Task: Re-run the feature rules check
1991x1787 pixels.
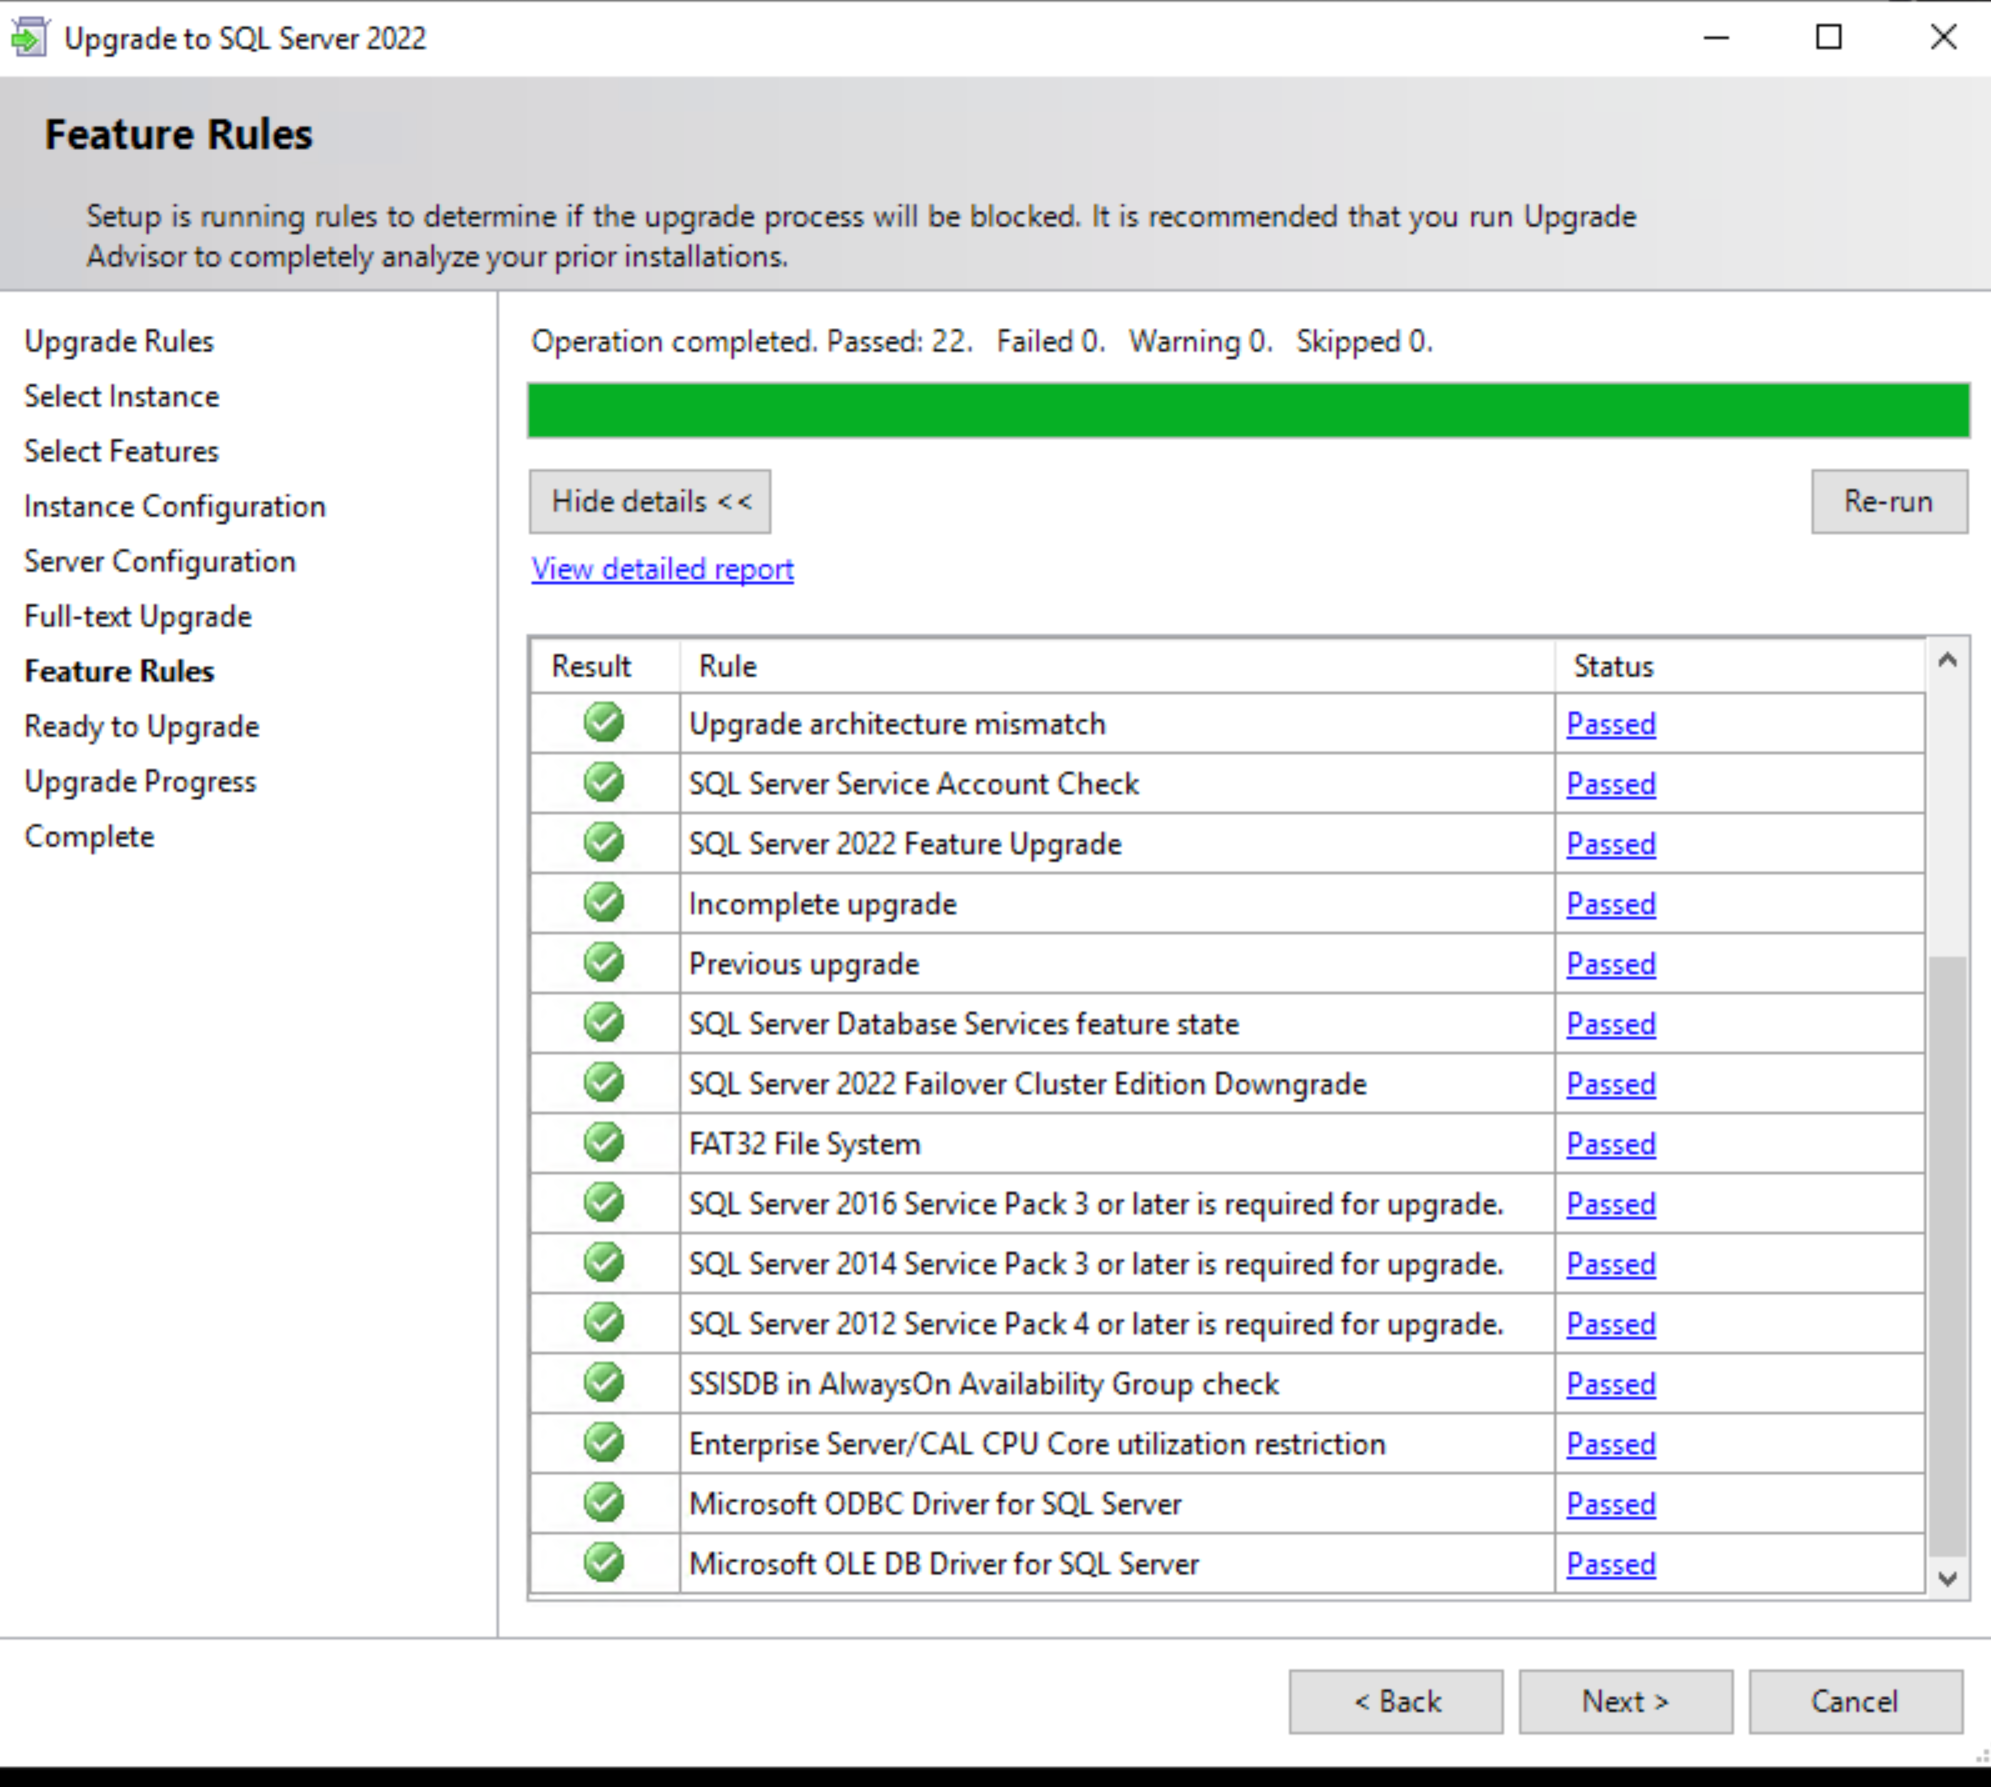Action: click(1888, 501)
